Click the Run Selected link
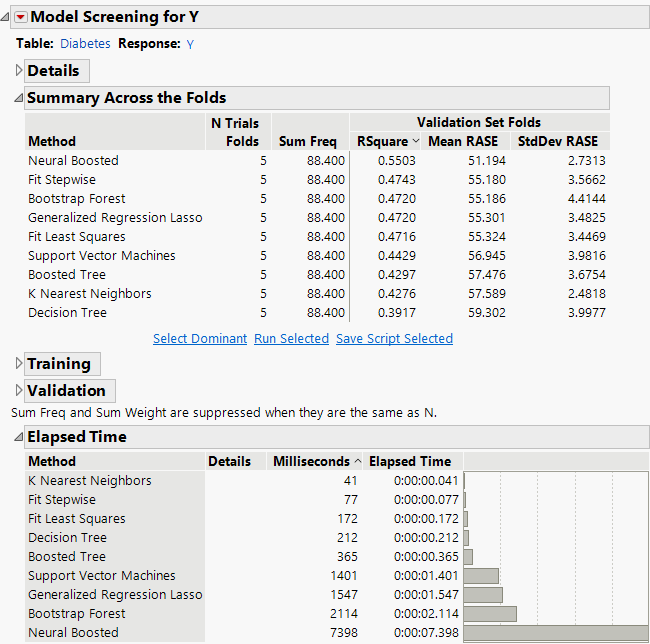This screenshot has width=650, height=644. pos(291,339)
